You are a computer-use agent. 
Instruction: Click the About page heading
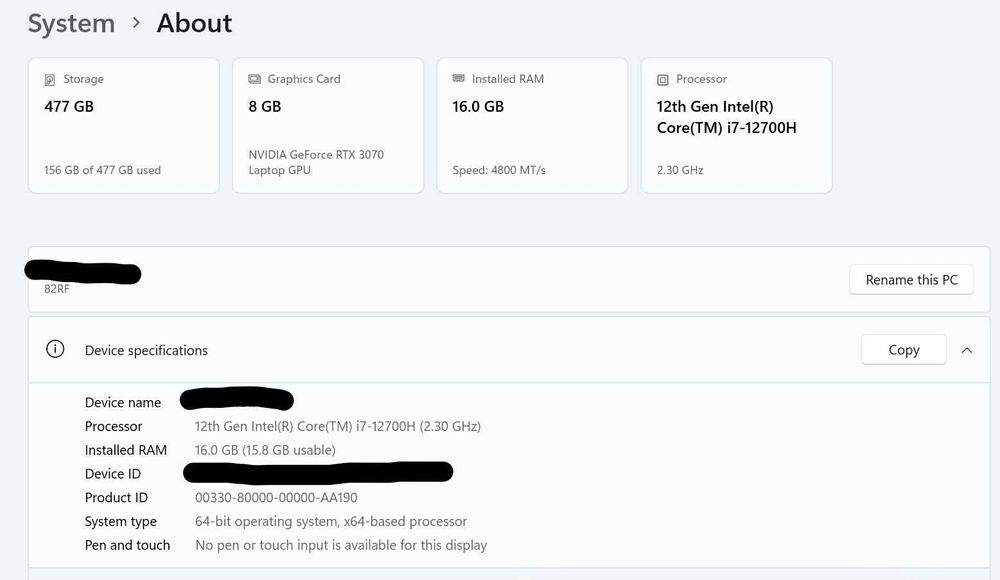pos(194,24)
